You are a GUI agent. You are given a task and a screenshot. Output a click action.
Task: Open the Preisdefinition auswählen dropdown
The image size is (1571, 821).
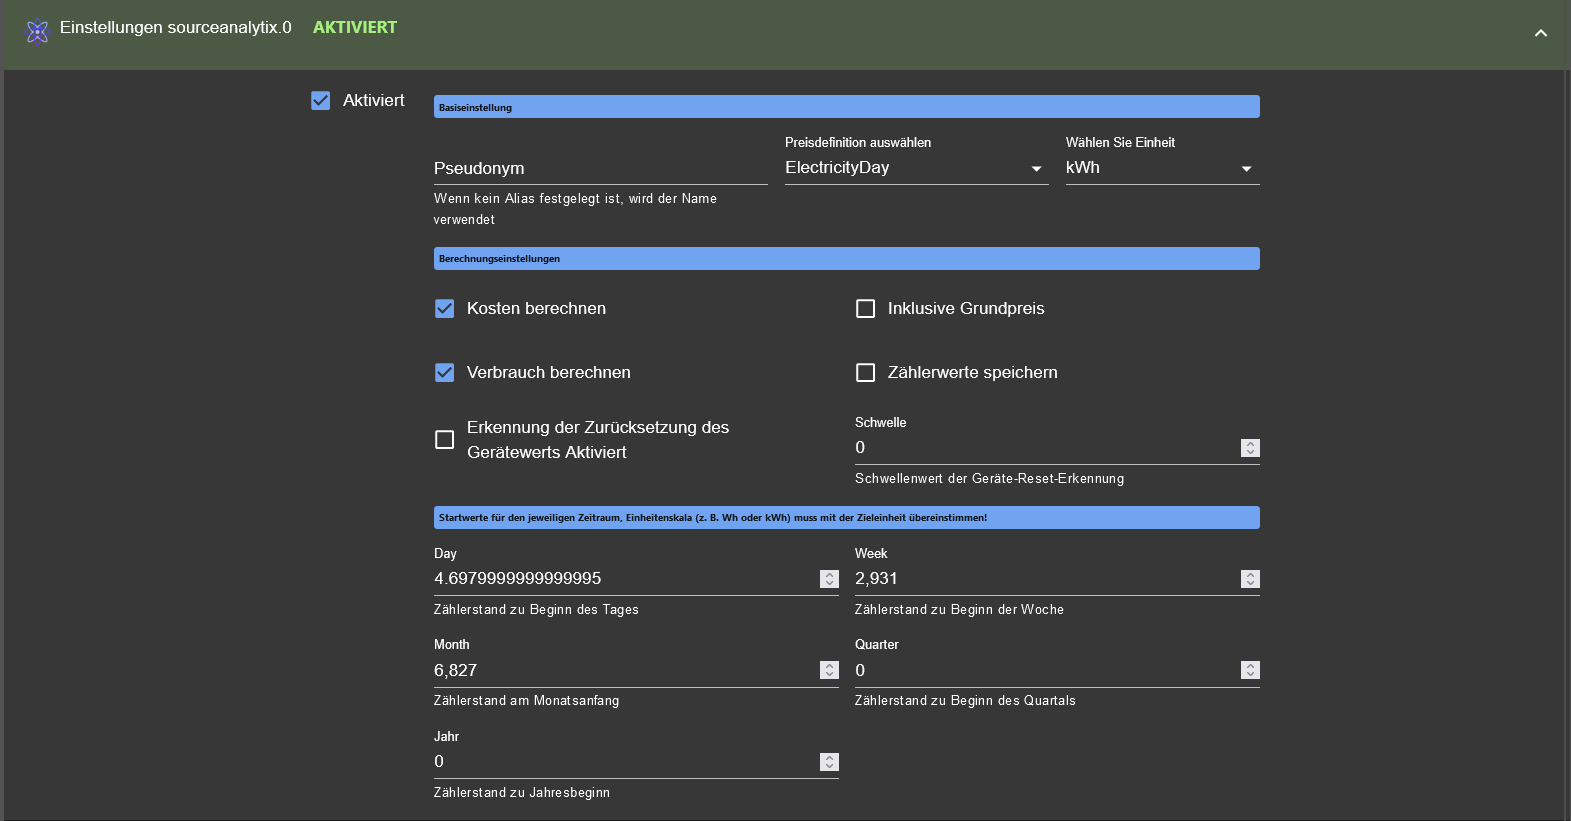click(x=916, y=168)
